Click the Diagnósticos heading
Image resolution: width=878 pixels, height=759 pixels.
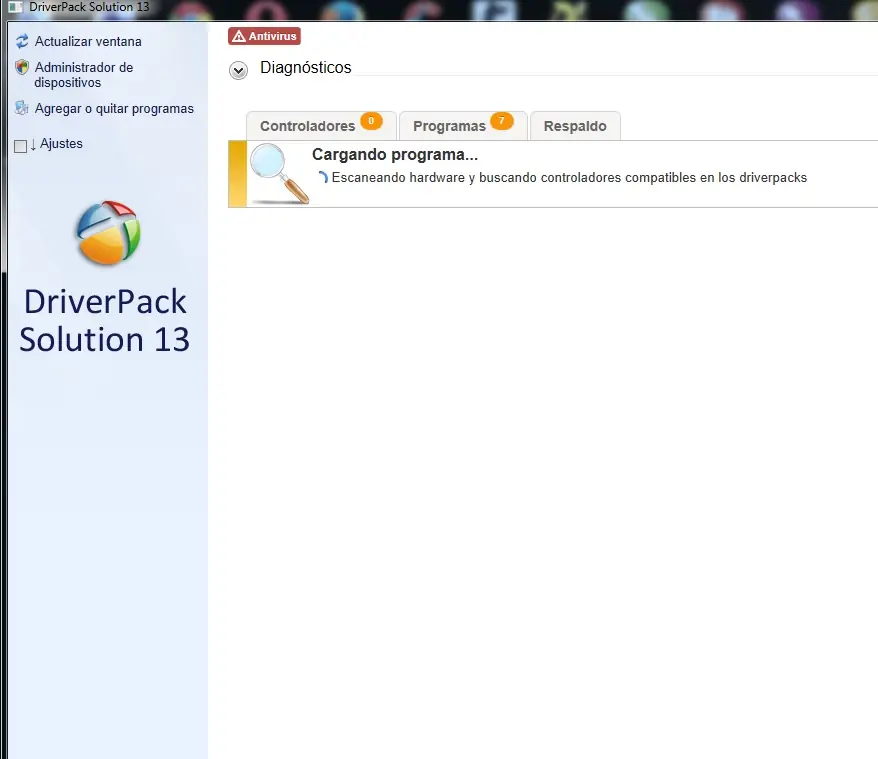pyautogui.click(x=306, y=67)
